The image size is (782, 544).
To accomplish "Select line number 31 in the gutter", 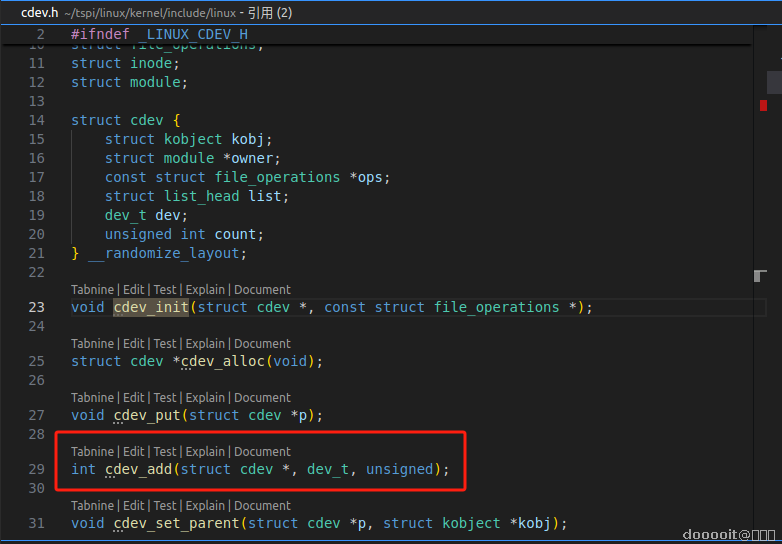I will pos(36,523).
